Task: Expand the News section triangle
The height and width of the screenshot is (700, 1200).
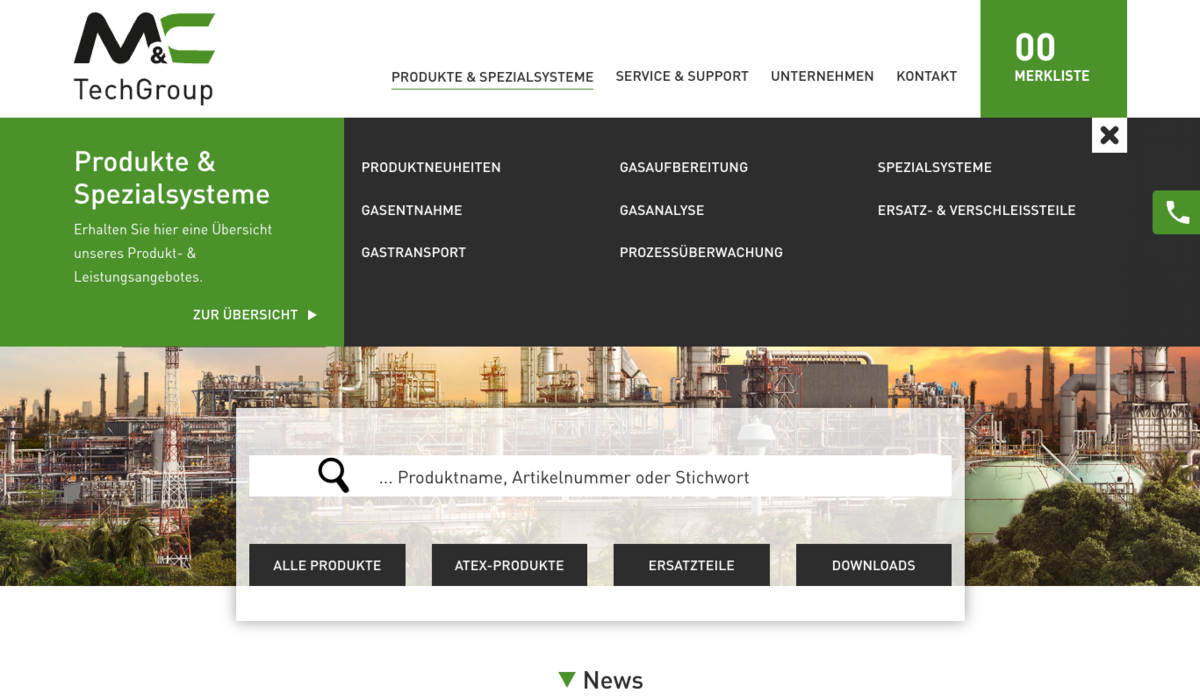Action: click(567, 680)
